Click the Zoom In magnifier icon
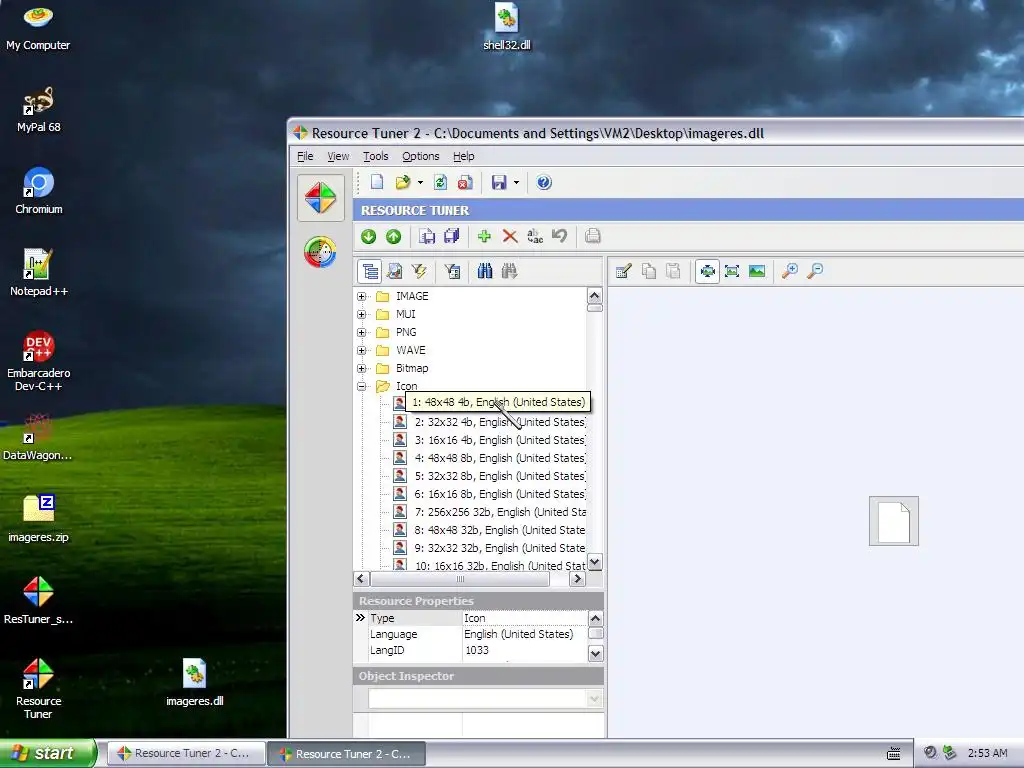Viewport: 1024px width, 768px height. [x=790, y=271]
